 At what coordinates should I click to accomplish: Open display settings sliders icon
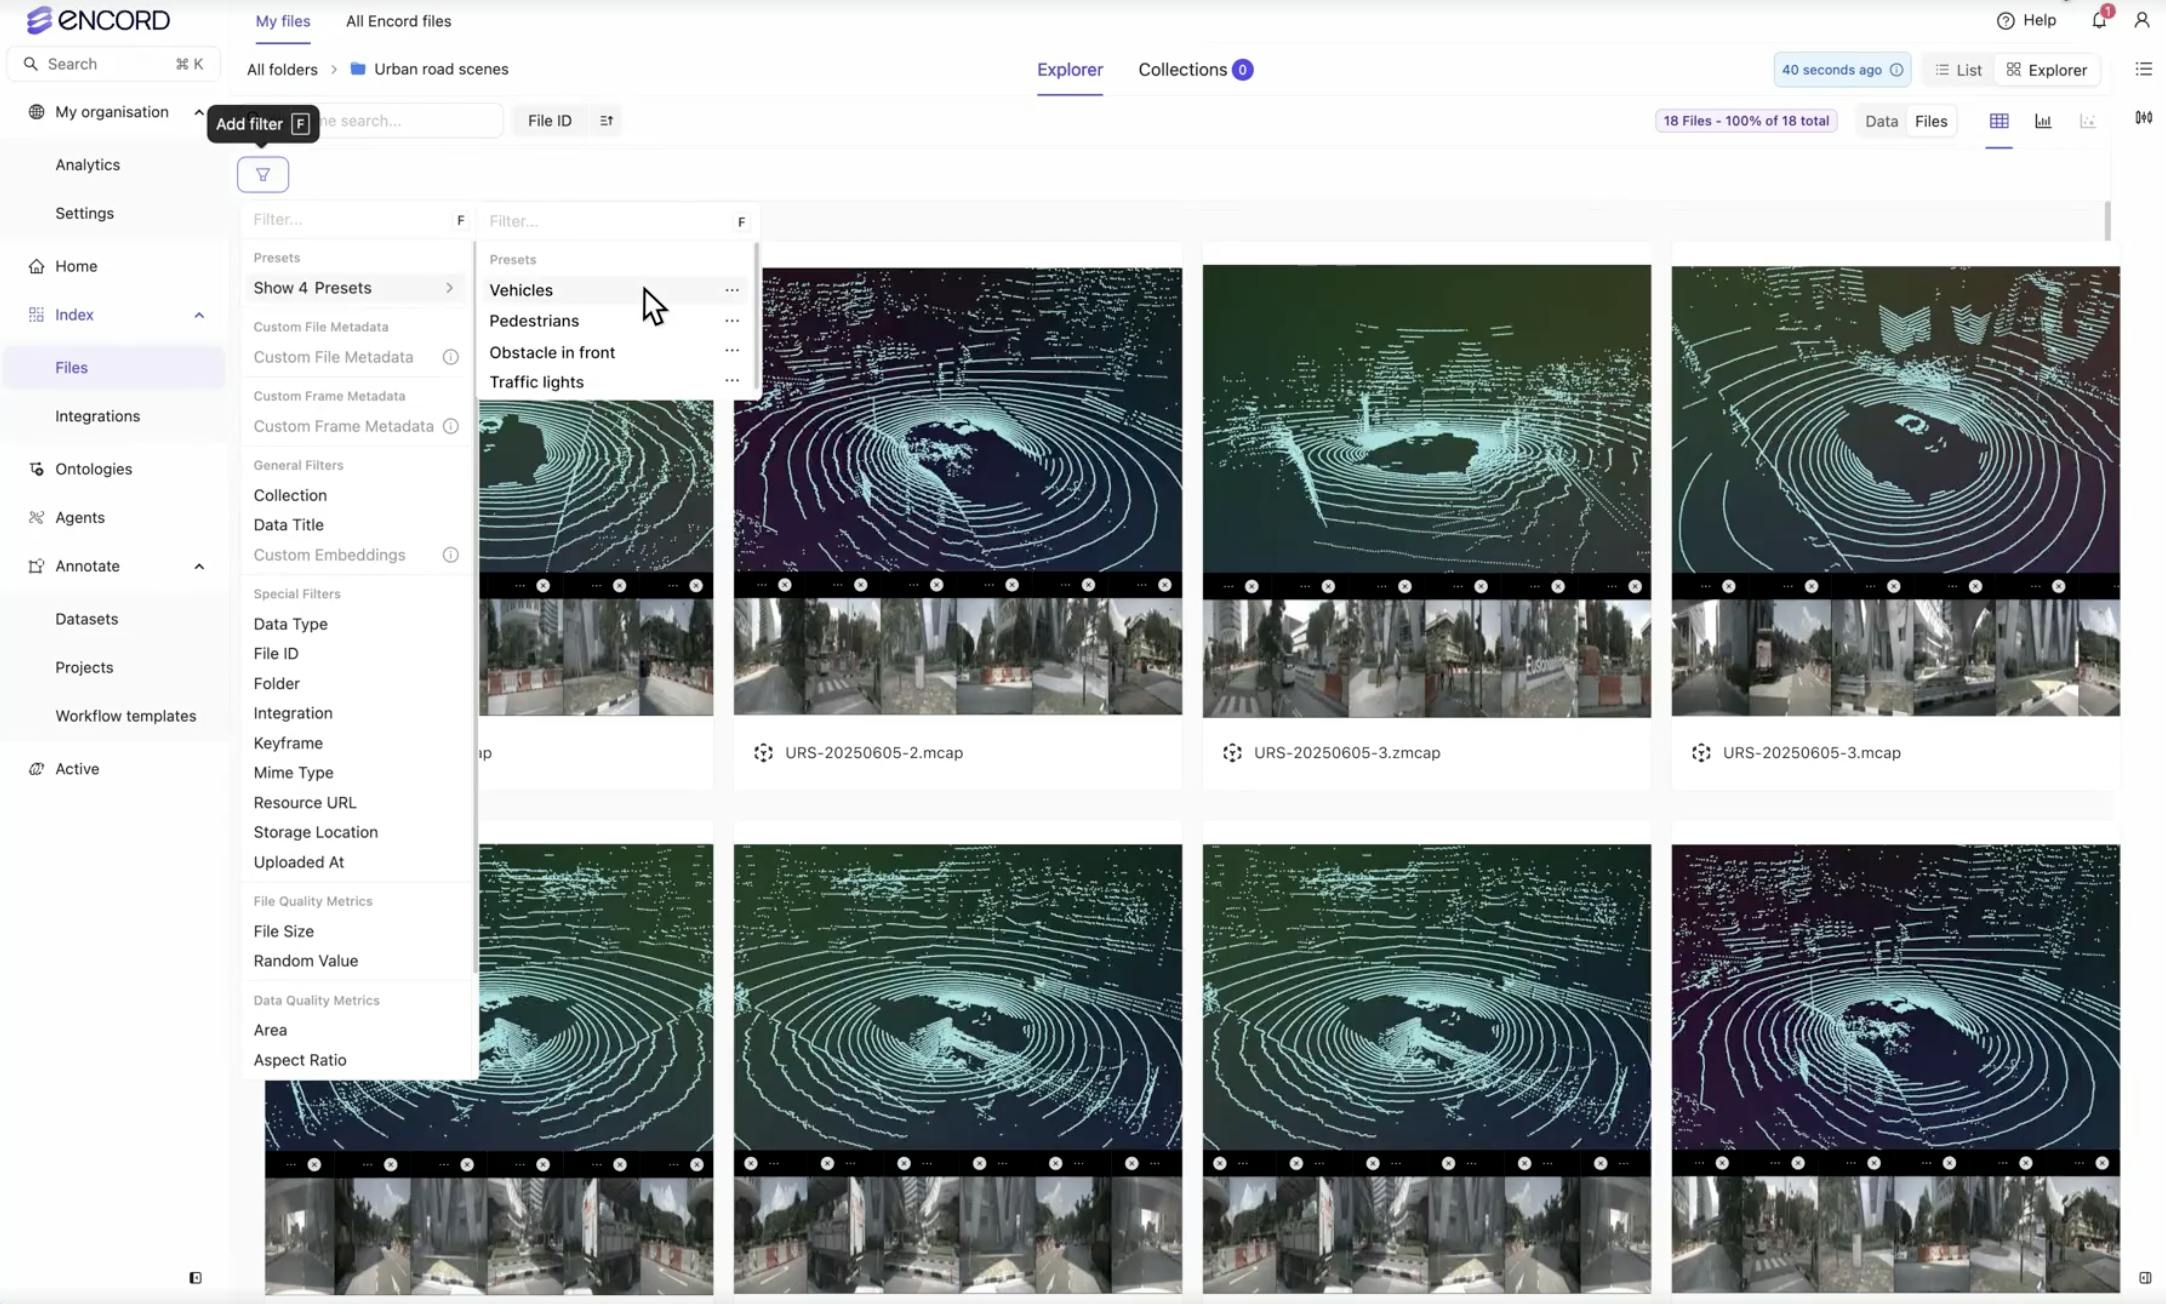click(2143, 118)
